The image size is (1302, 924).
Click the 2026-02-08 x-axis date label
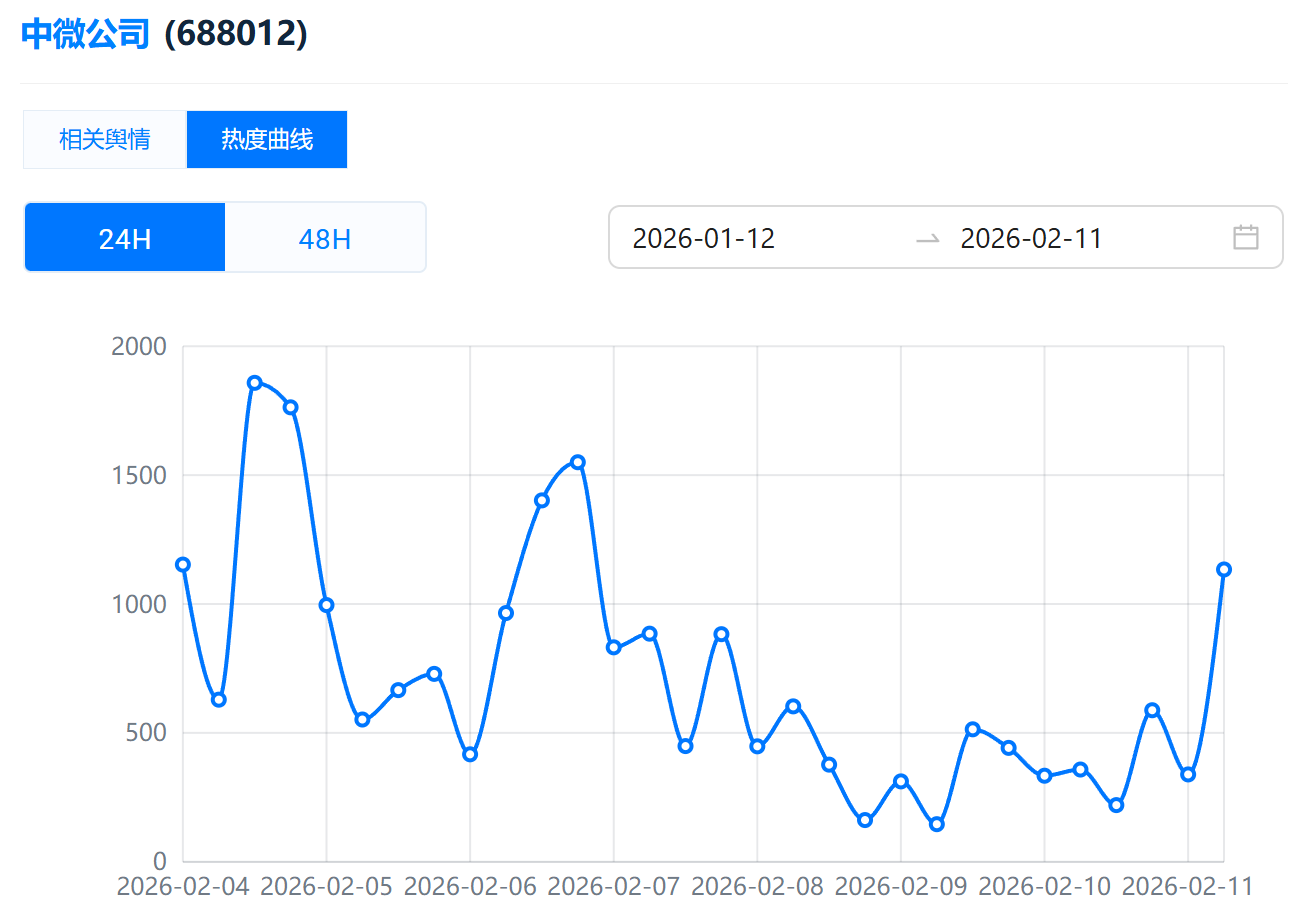[757, 887]
